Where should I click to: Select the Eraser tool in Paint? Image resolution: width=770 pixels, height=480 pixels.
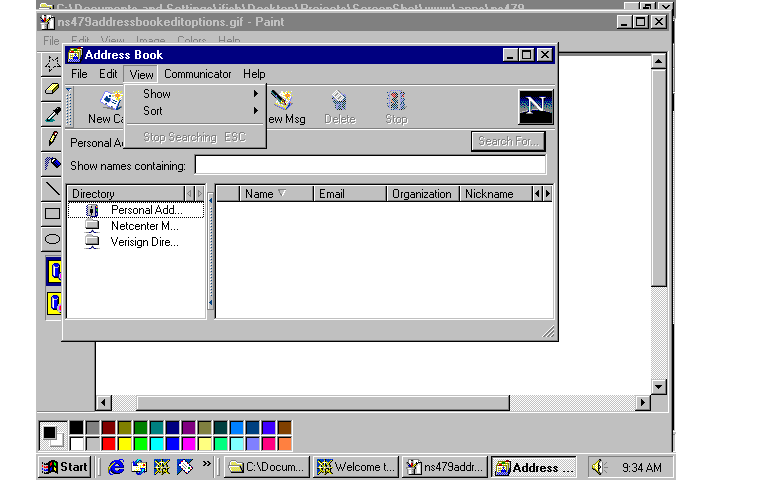pyautogui.click(x=52, y=89)
